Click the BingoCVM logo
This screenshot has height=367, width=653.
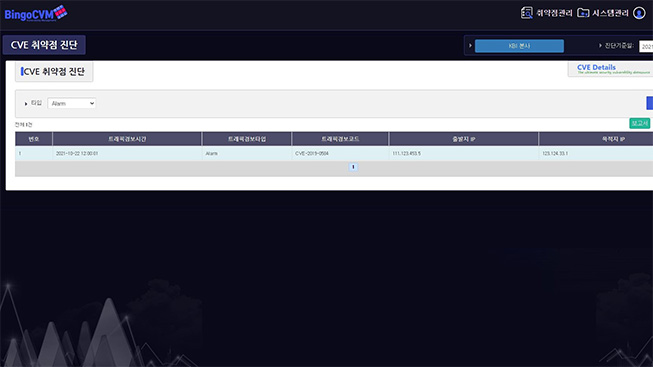click(36, 13)
